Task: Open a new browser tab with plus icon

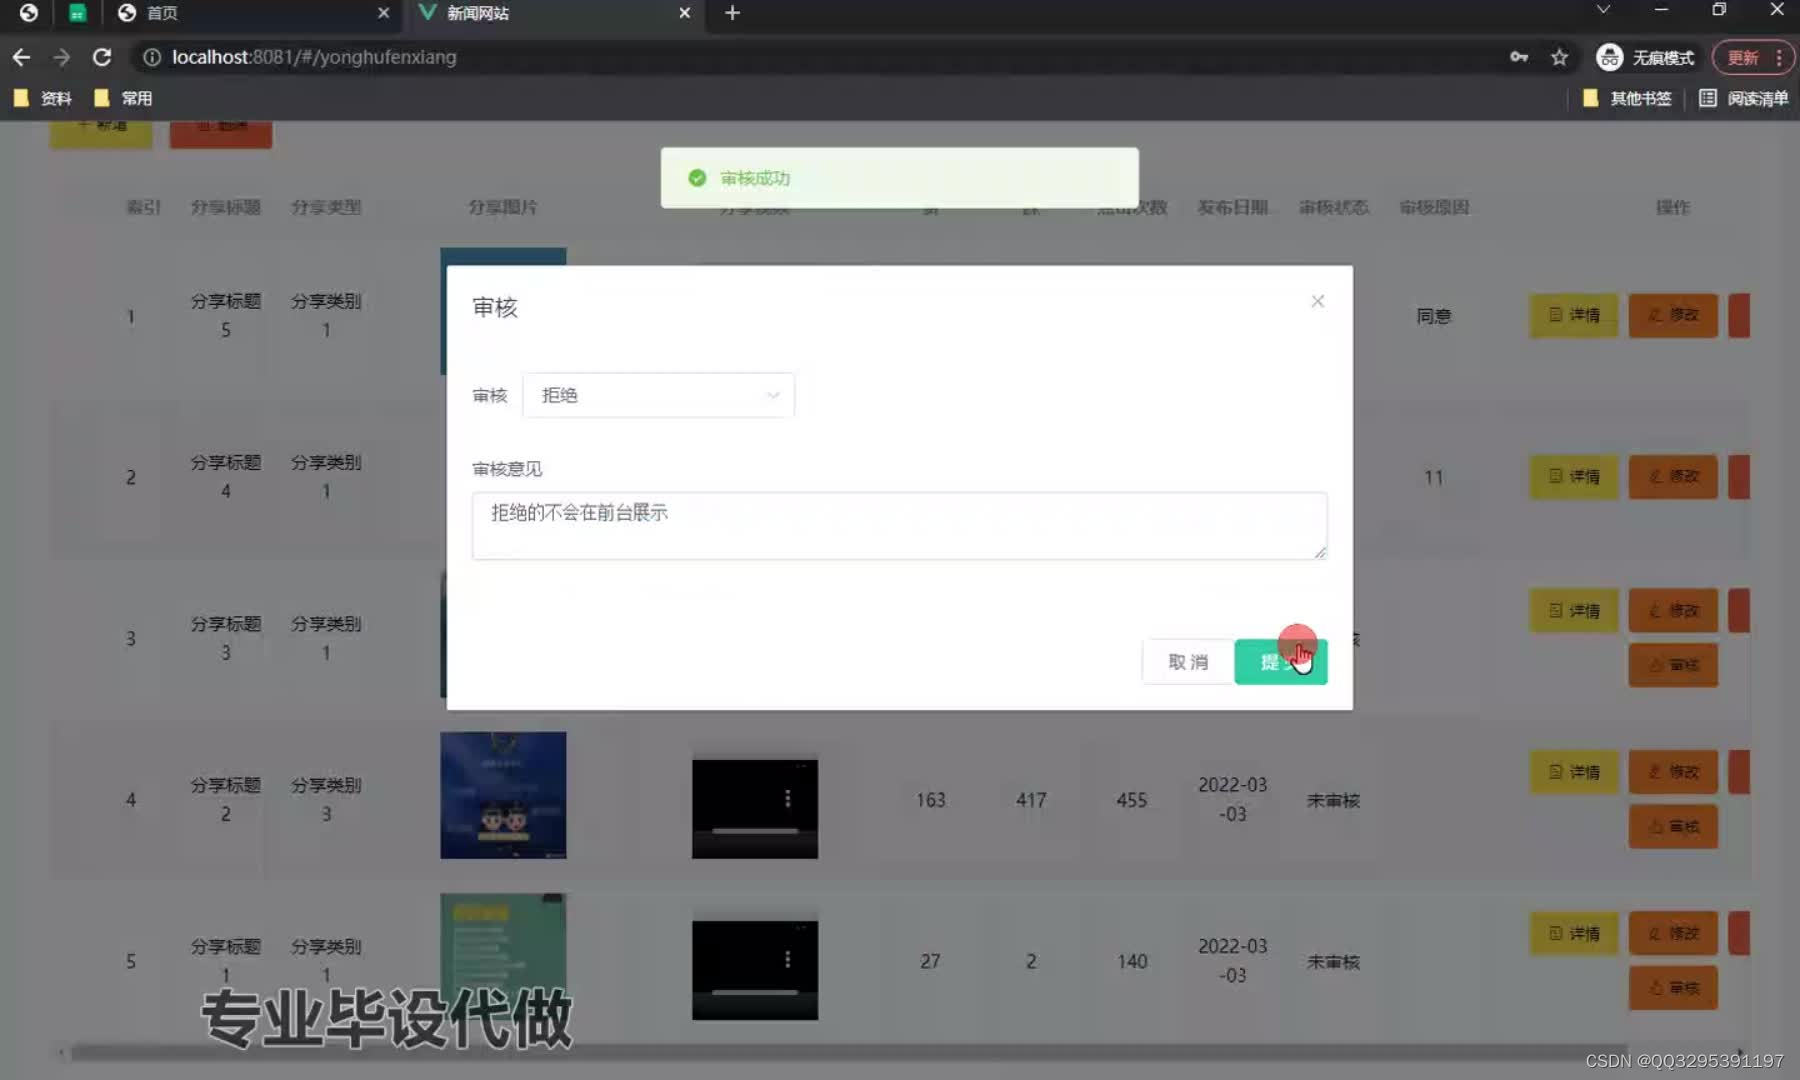Action: tap(732, 13)
